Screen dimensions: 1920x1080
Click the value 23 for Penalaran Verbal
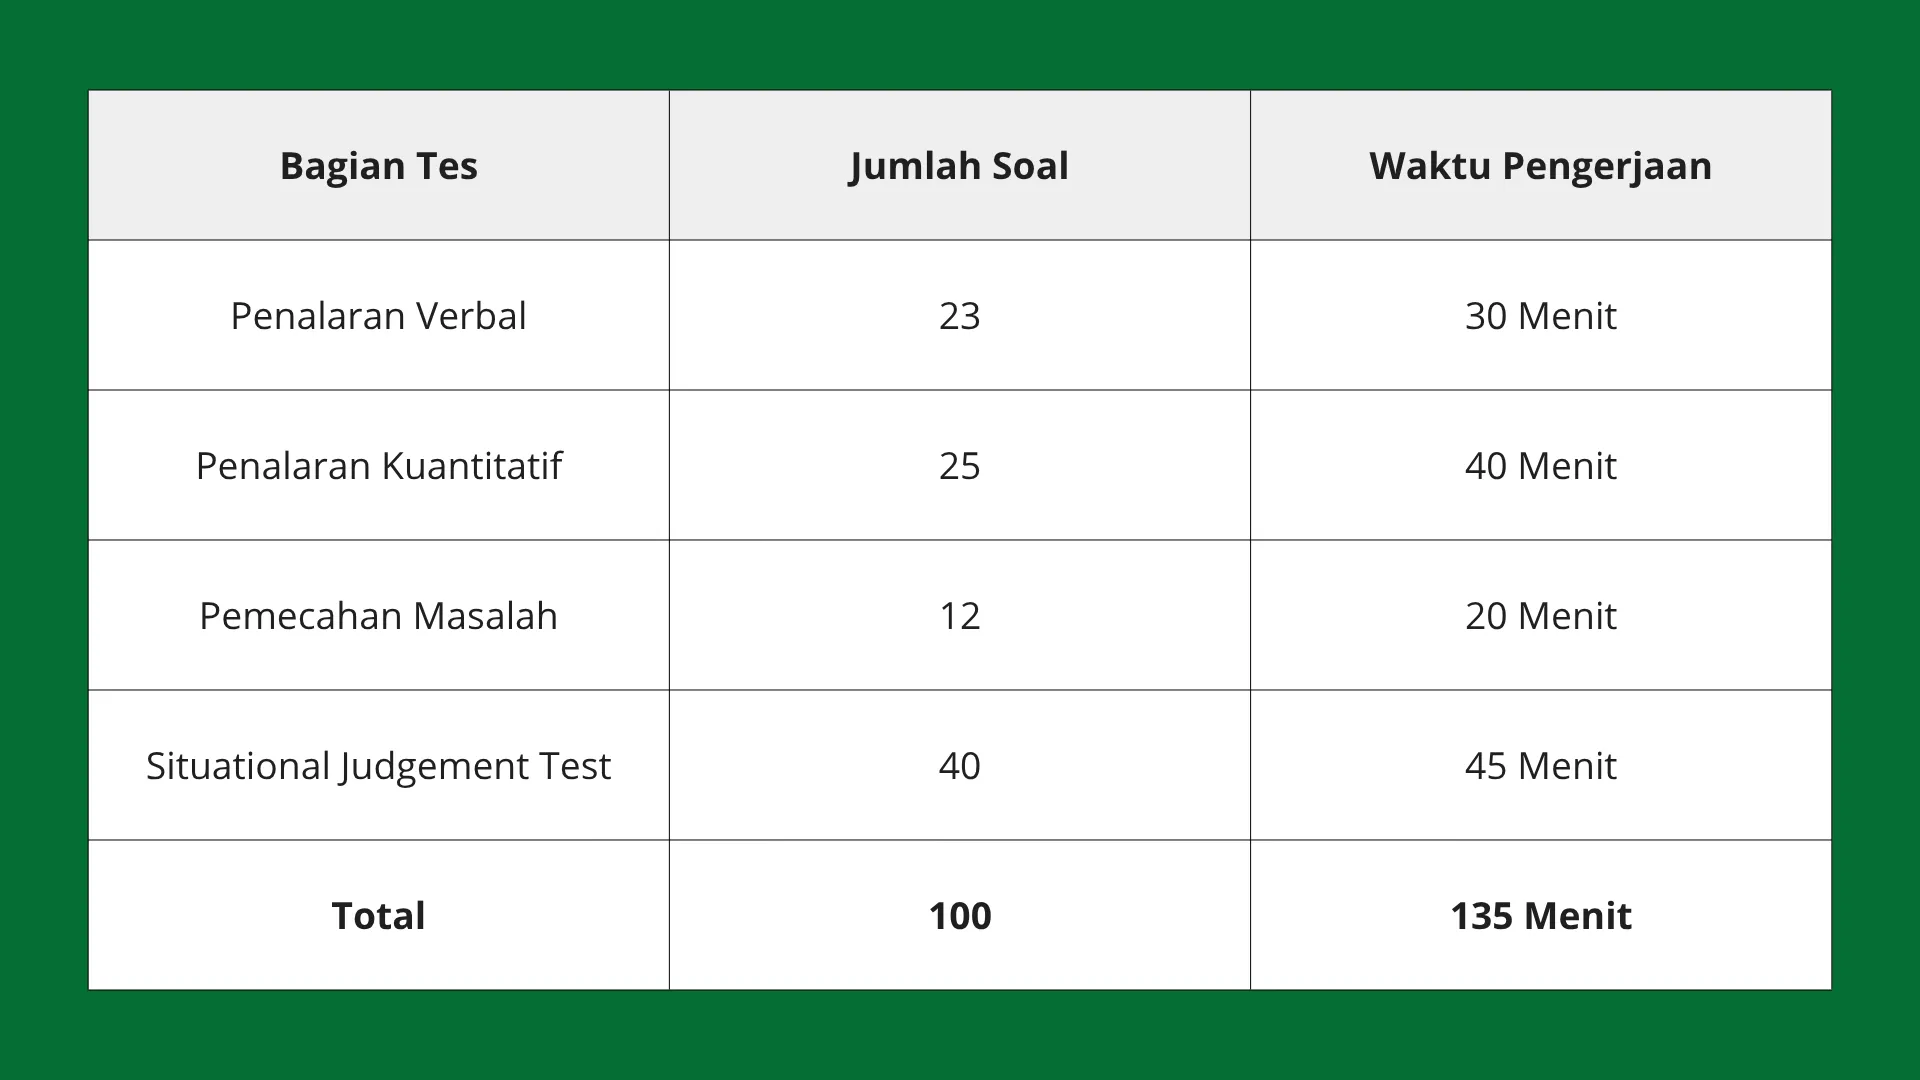coord(959,316)
